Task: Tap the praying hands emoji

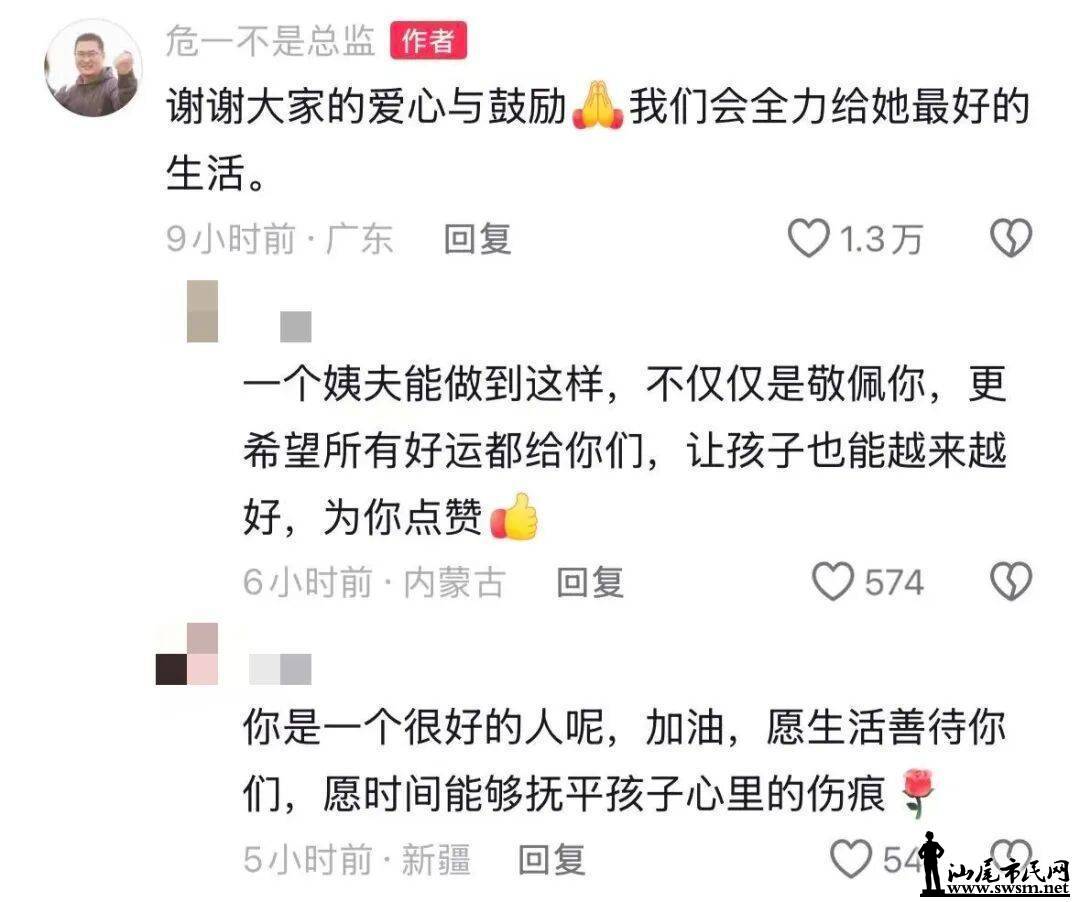Action: click(x=597, y=107)
